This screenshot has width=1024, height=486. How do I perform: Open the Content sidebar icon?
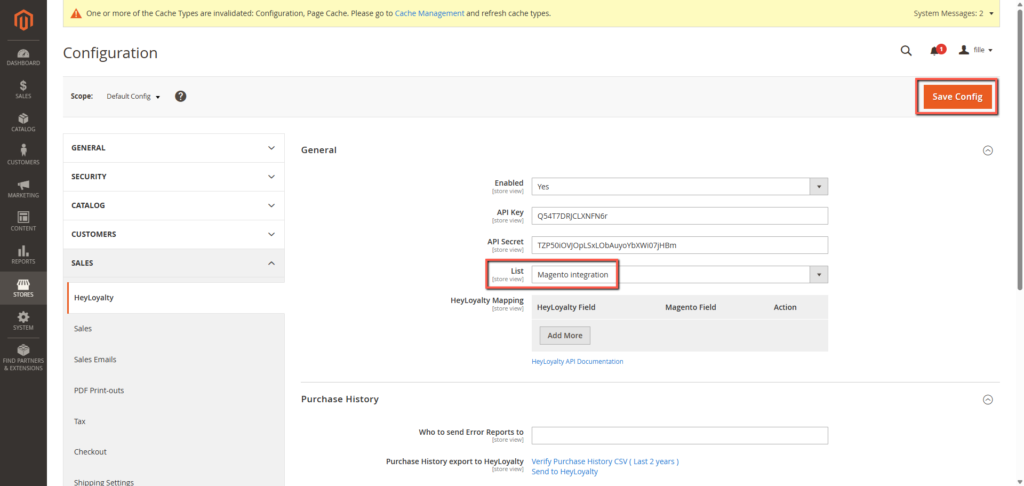pos(23,221)
